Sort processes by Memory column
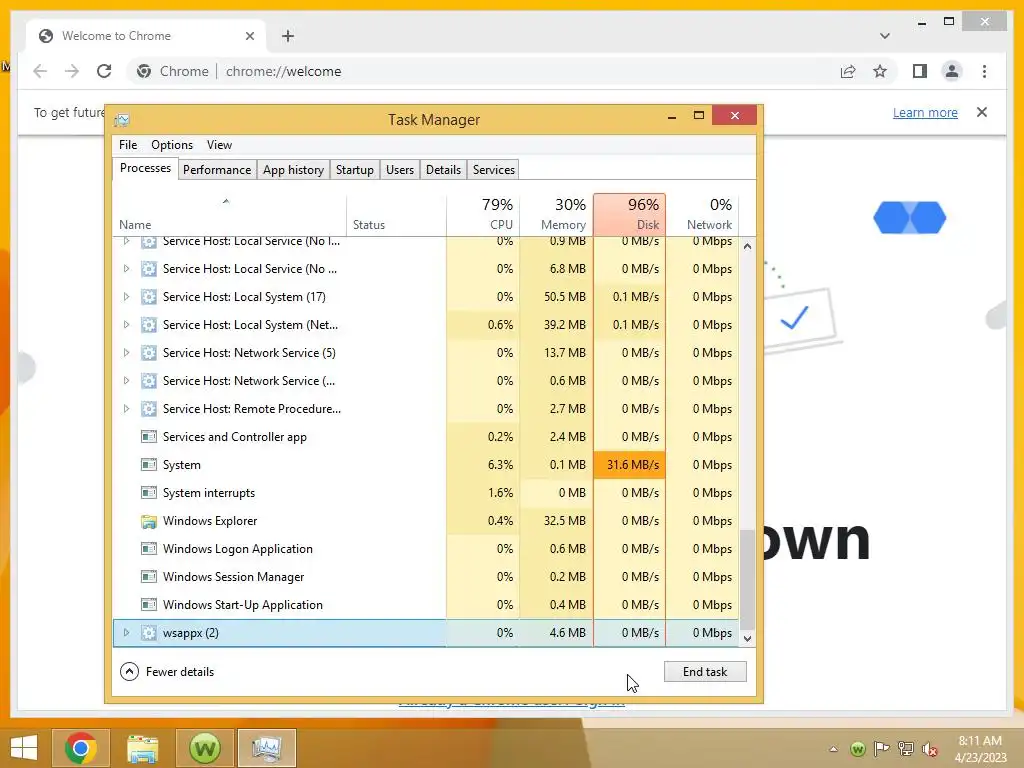 (x=556, y=214)
